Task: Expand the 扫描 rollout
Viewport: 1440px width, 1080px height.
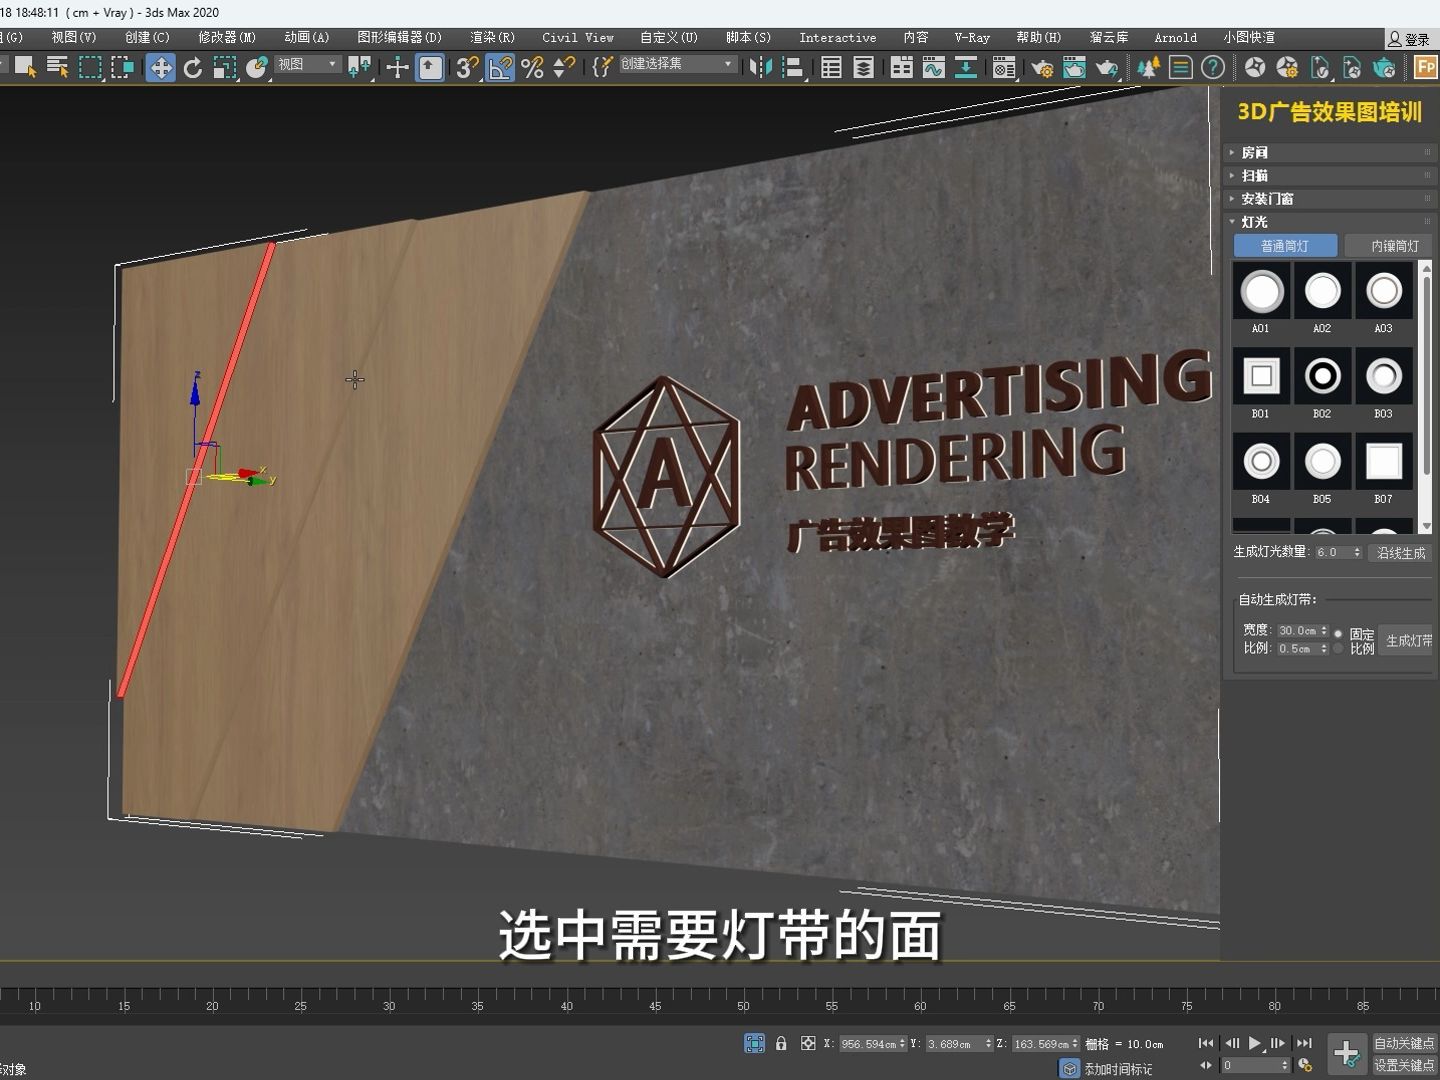Action: [x=1331, y=175]
